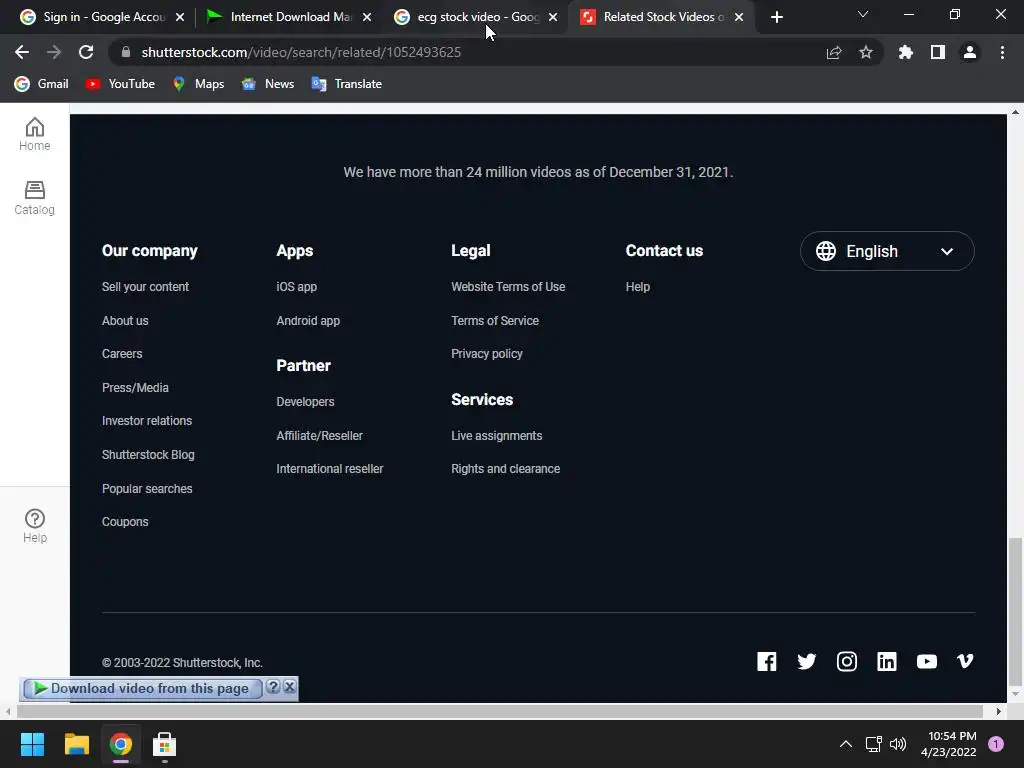This screenshot has height=768, width=1024.
Task: Open the Live assignments link
Action: click(x=496, y=436)
